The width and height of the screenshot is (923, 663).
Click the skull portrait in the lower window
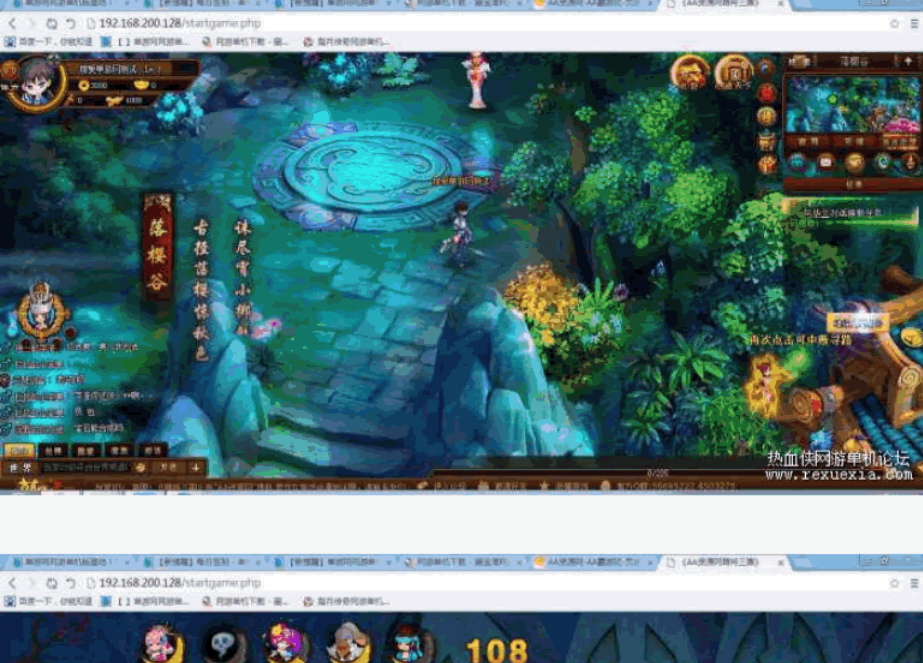pyautogui.click(x=223, y=644)
